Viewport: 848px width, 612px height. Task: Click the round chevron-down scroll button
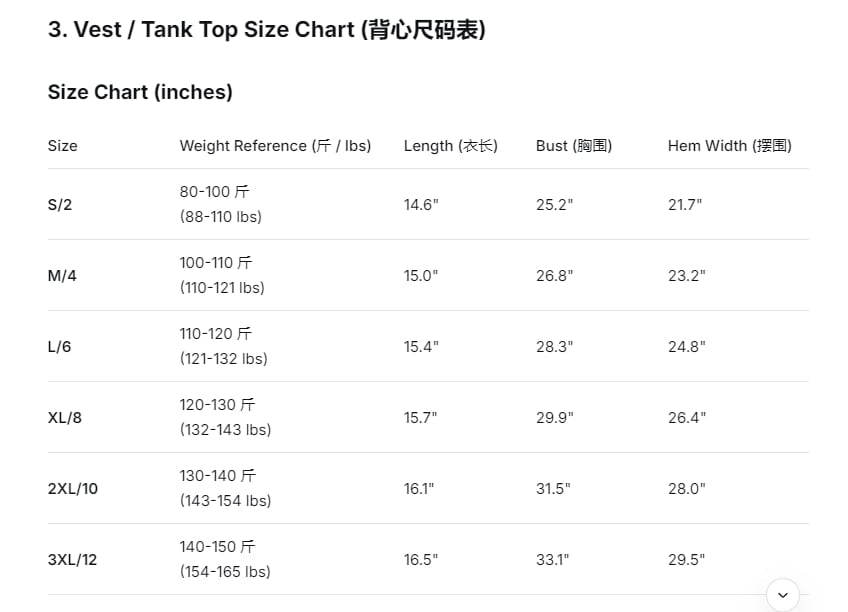pyautogui.click(x=783, y=595)
